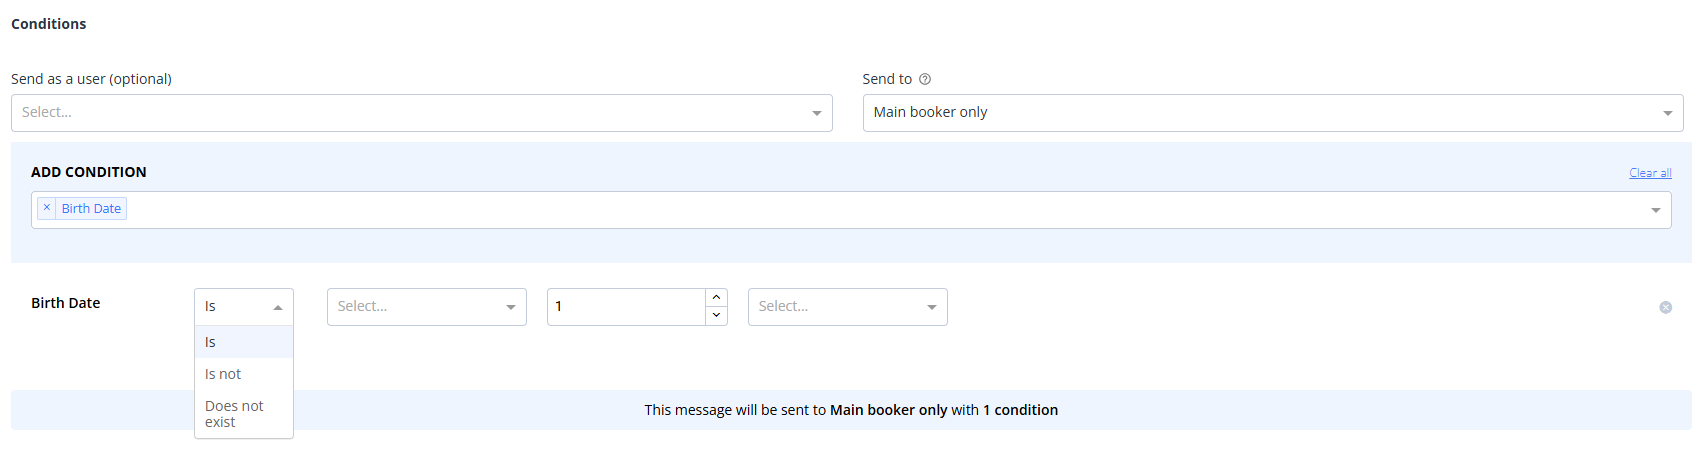Open the second Select dropdown after operator
The width and height of the screenshot is (1698, 459).
coord(426,307)
